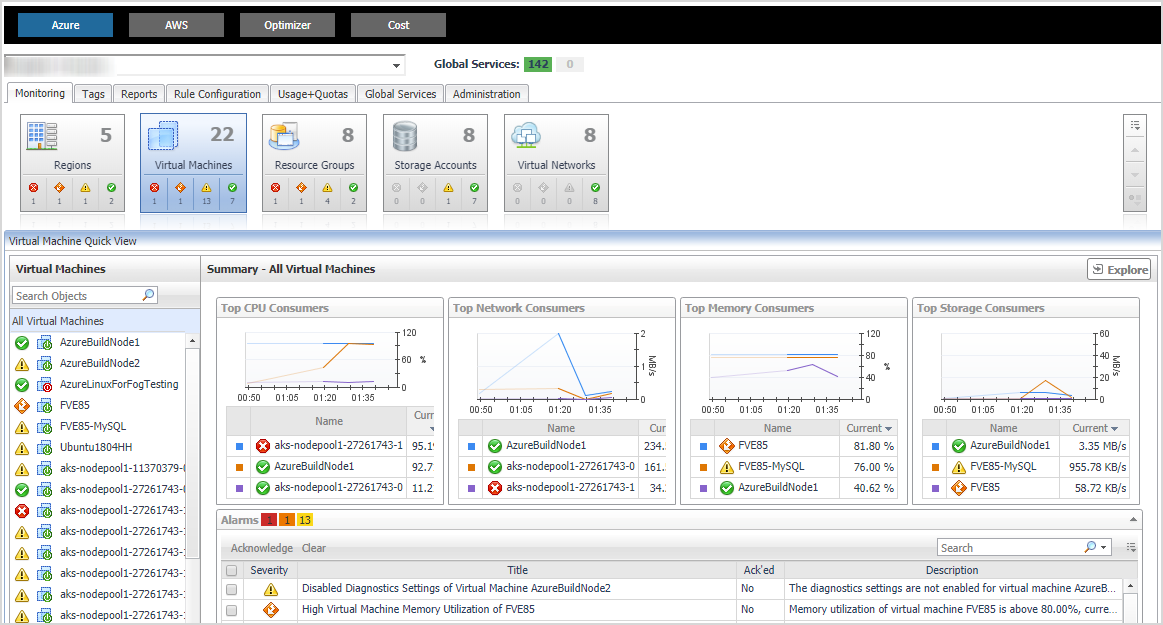
Task: Click the severity icon of the High Memory Utilization alarm
Action: click(x=271, y=609)
